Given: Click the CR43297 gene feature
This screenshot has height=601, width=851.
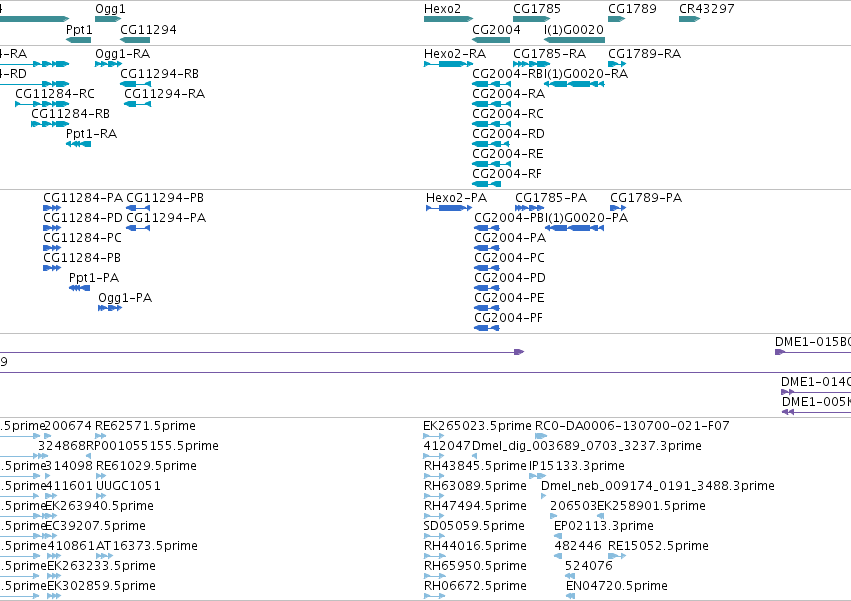Looking at the screenshot, I should coord(690,19).
